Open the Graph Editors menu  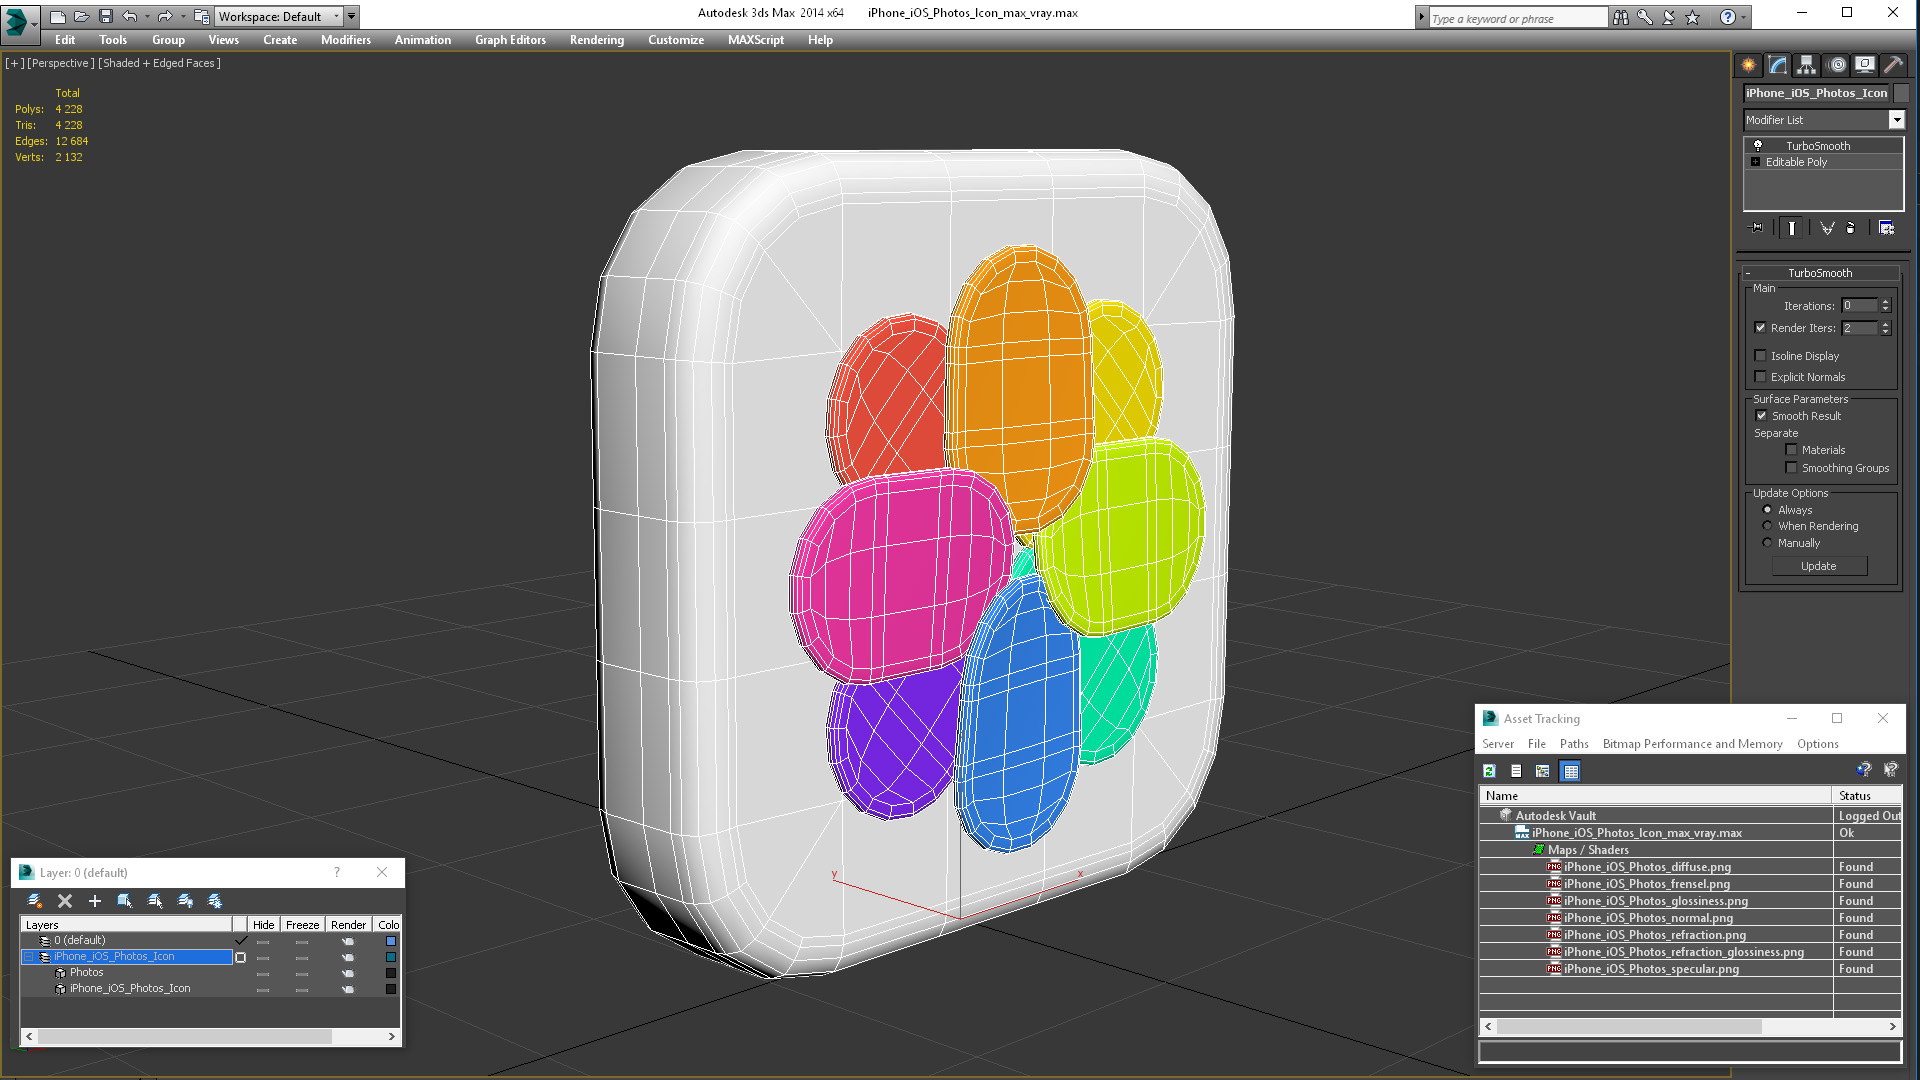(x=510, y=40)
